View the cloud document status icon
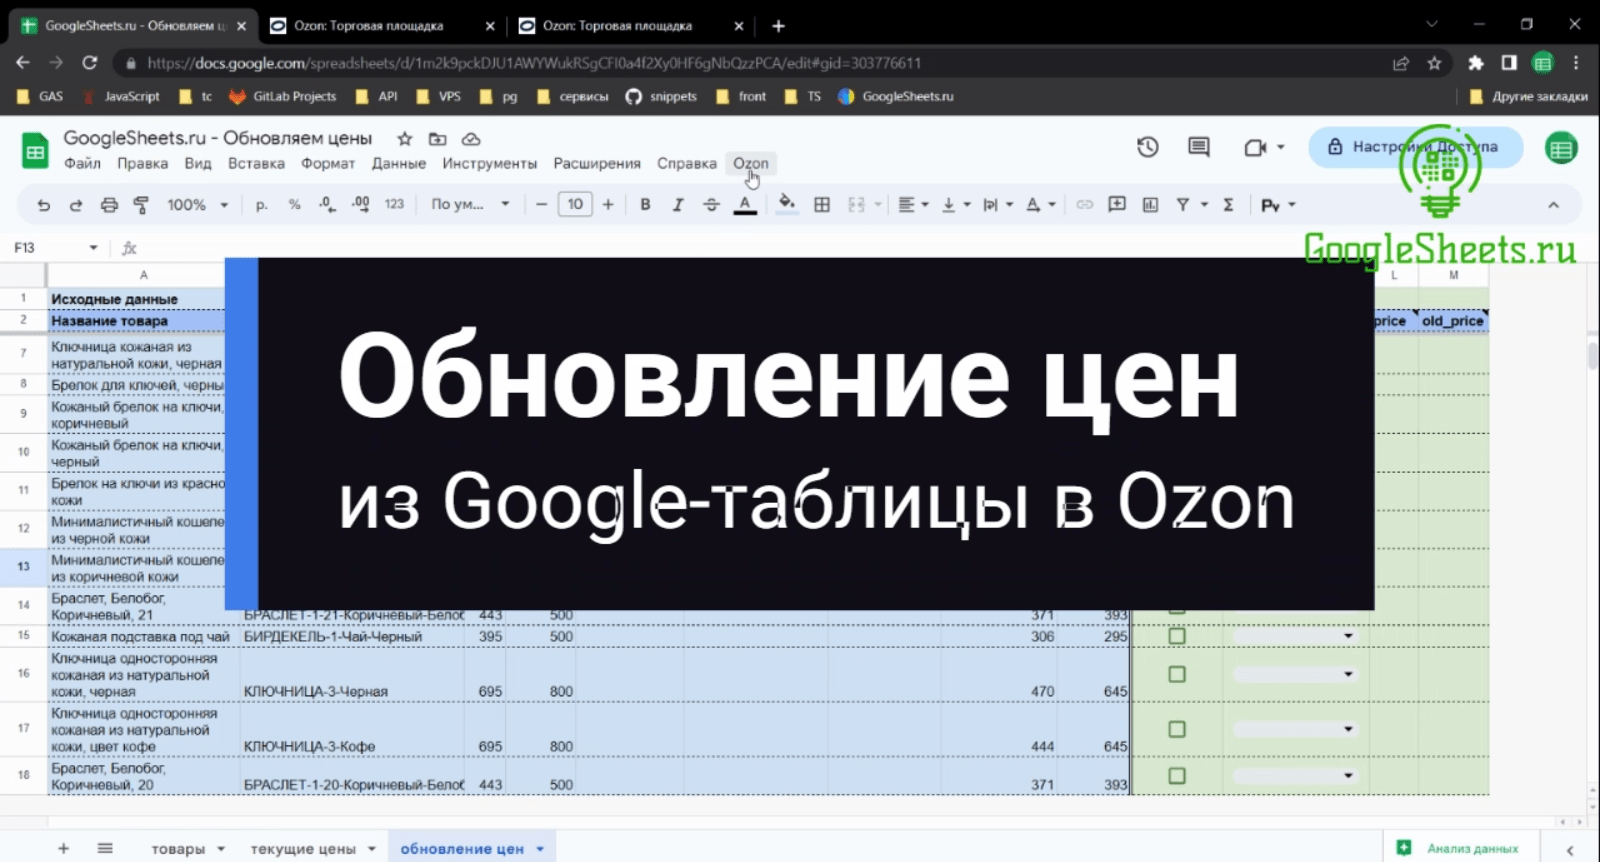 (471, 139)
